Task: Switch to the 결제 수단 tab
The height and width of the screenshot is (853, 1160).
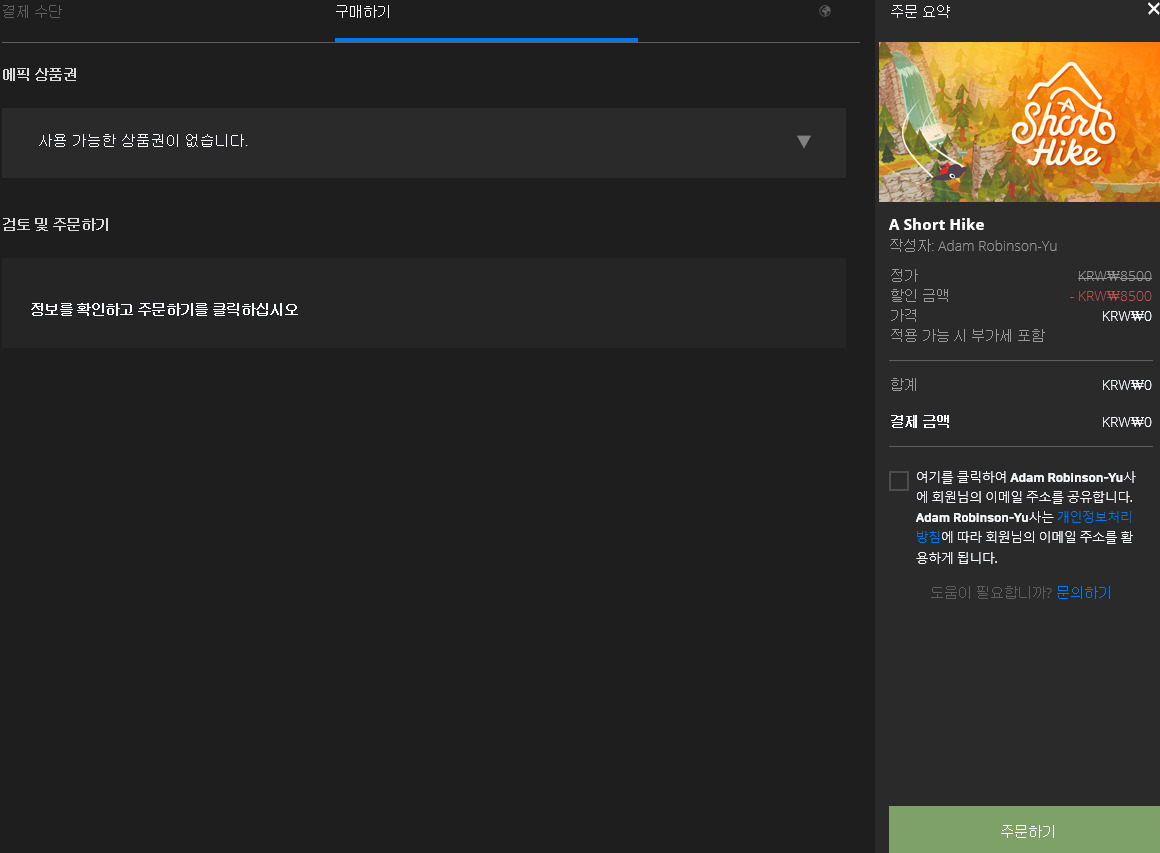Action: click(32, 11)
